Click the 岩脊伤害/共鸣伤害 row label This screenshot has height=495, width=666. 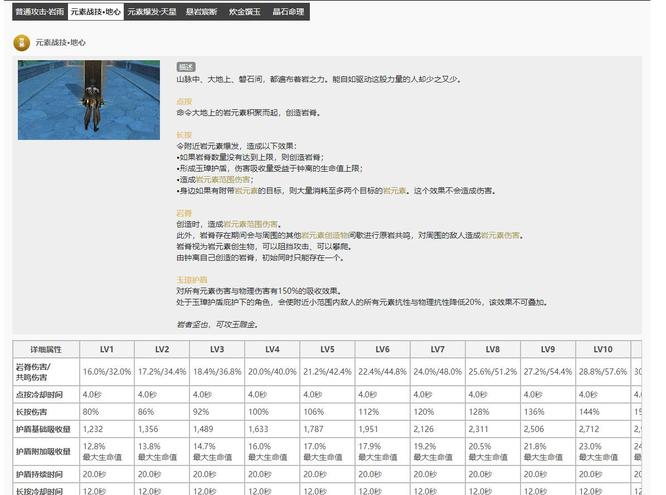tap(46, 372)
